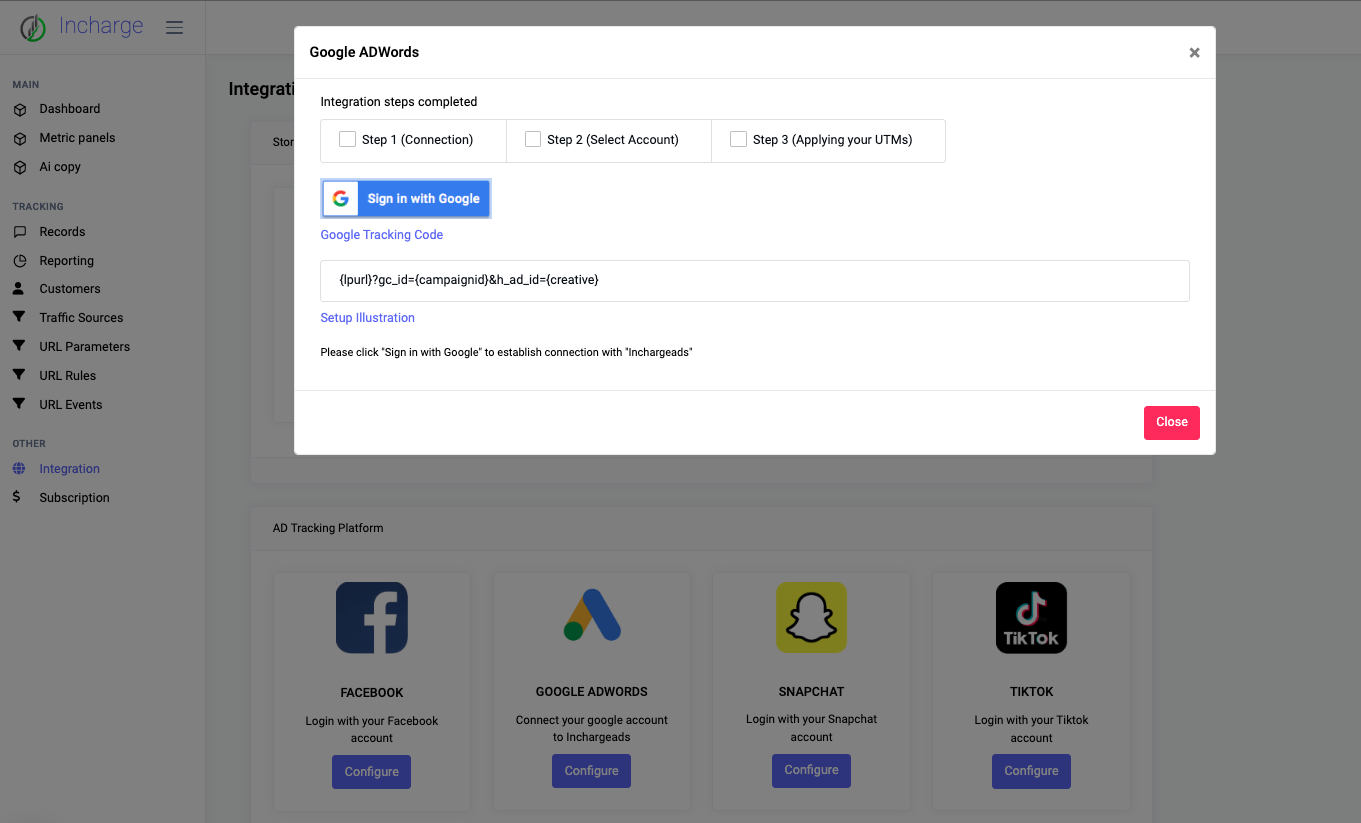This screenshot has width=1361, height=823.
Task: Click the Reporting pie chart icon
Action: [x=19, y=261]
